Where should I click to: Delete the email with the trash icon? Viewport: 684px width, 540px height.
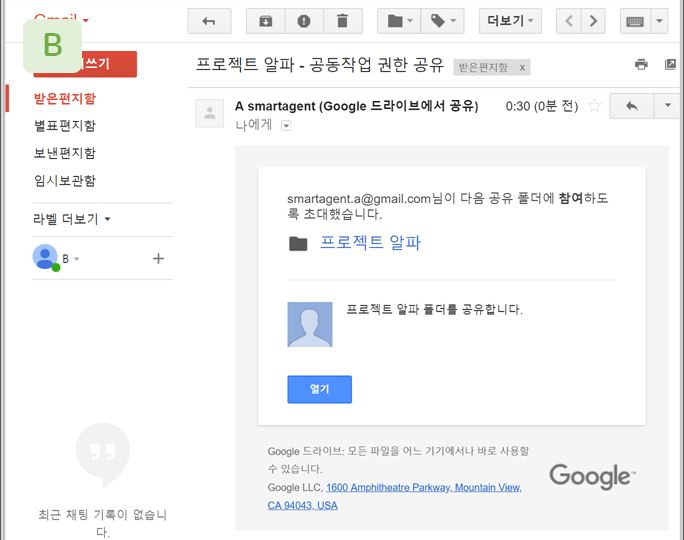[x=343, y=21]
